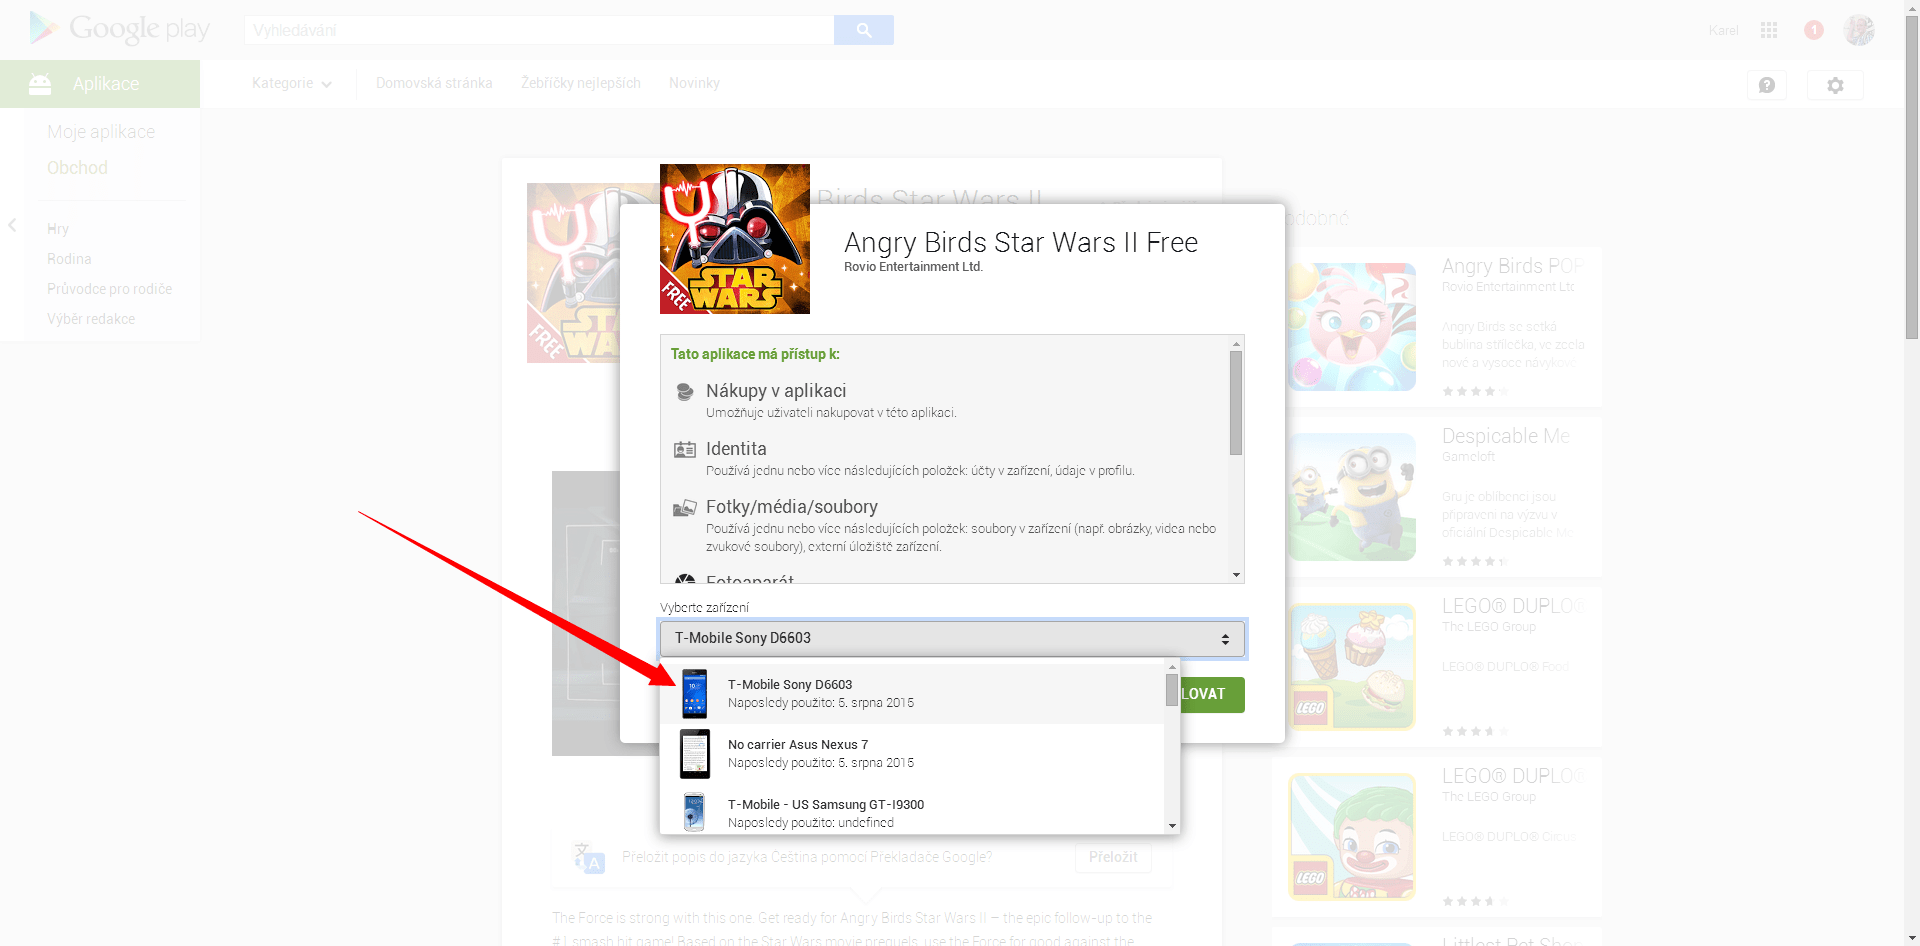
Task: Click the Fotky/média/soubory permission heading
Action: pos(792,507)
